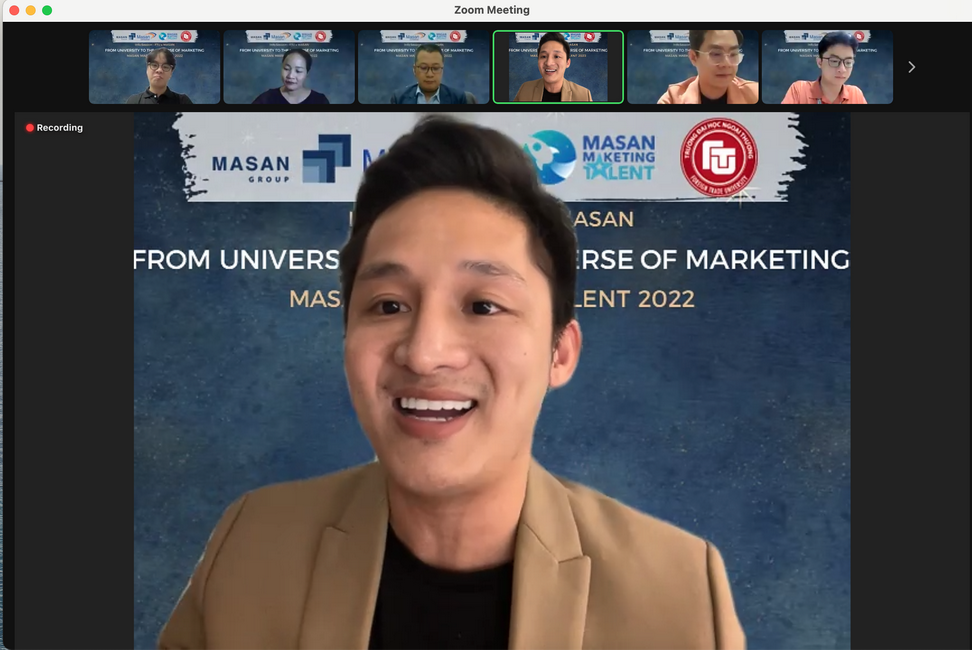Image resolution: width=972 pixels, height=650 pixels.
Task: Click the "Recording" status label
Action: 60,128
